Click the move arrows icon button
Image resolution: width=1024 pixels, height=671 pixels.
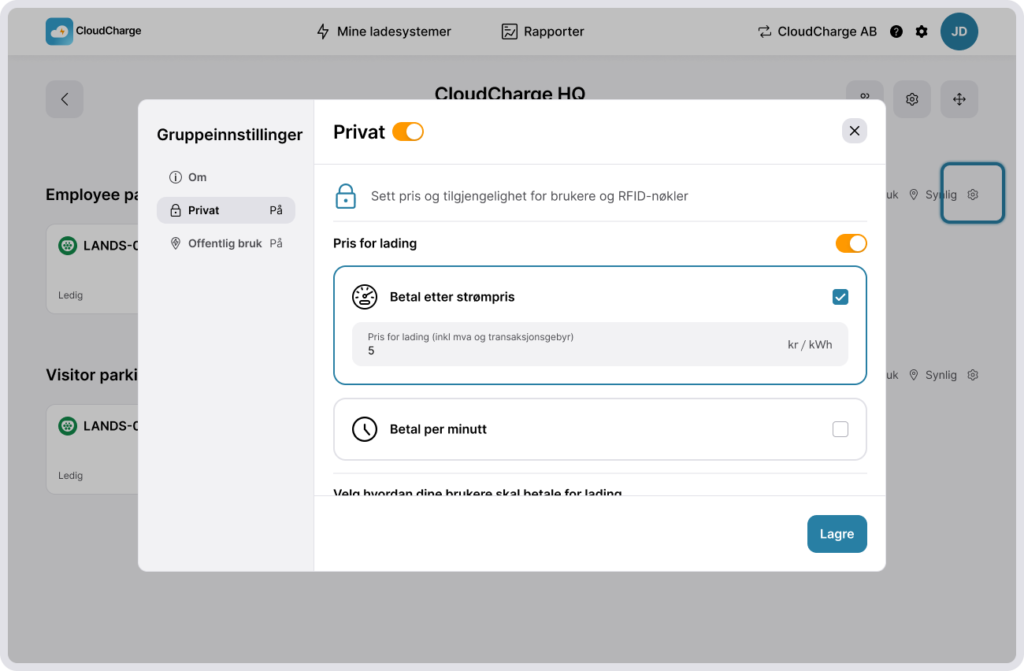[958, 99]
